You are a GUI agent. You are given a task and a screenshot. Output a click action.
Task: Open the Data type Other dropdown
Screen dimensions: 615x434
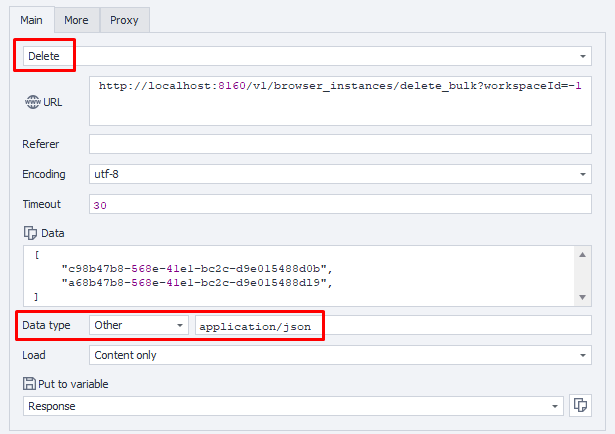point(139,325)
